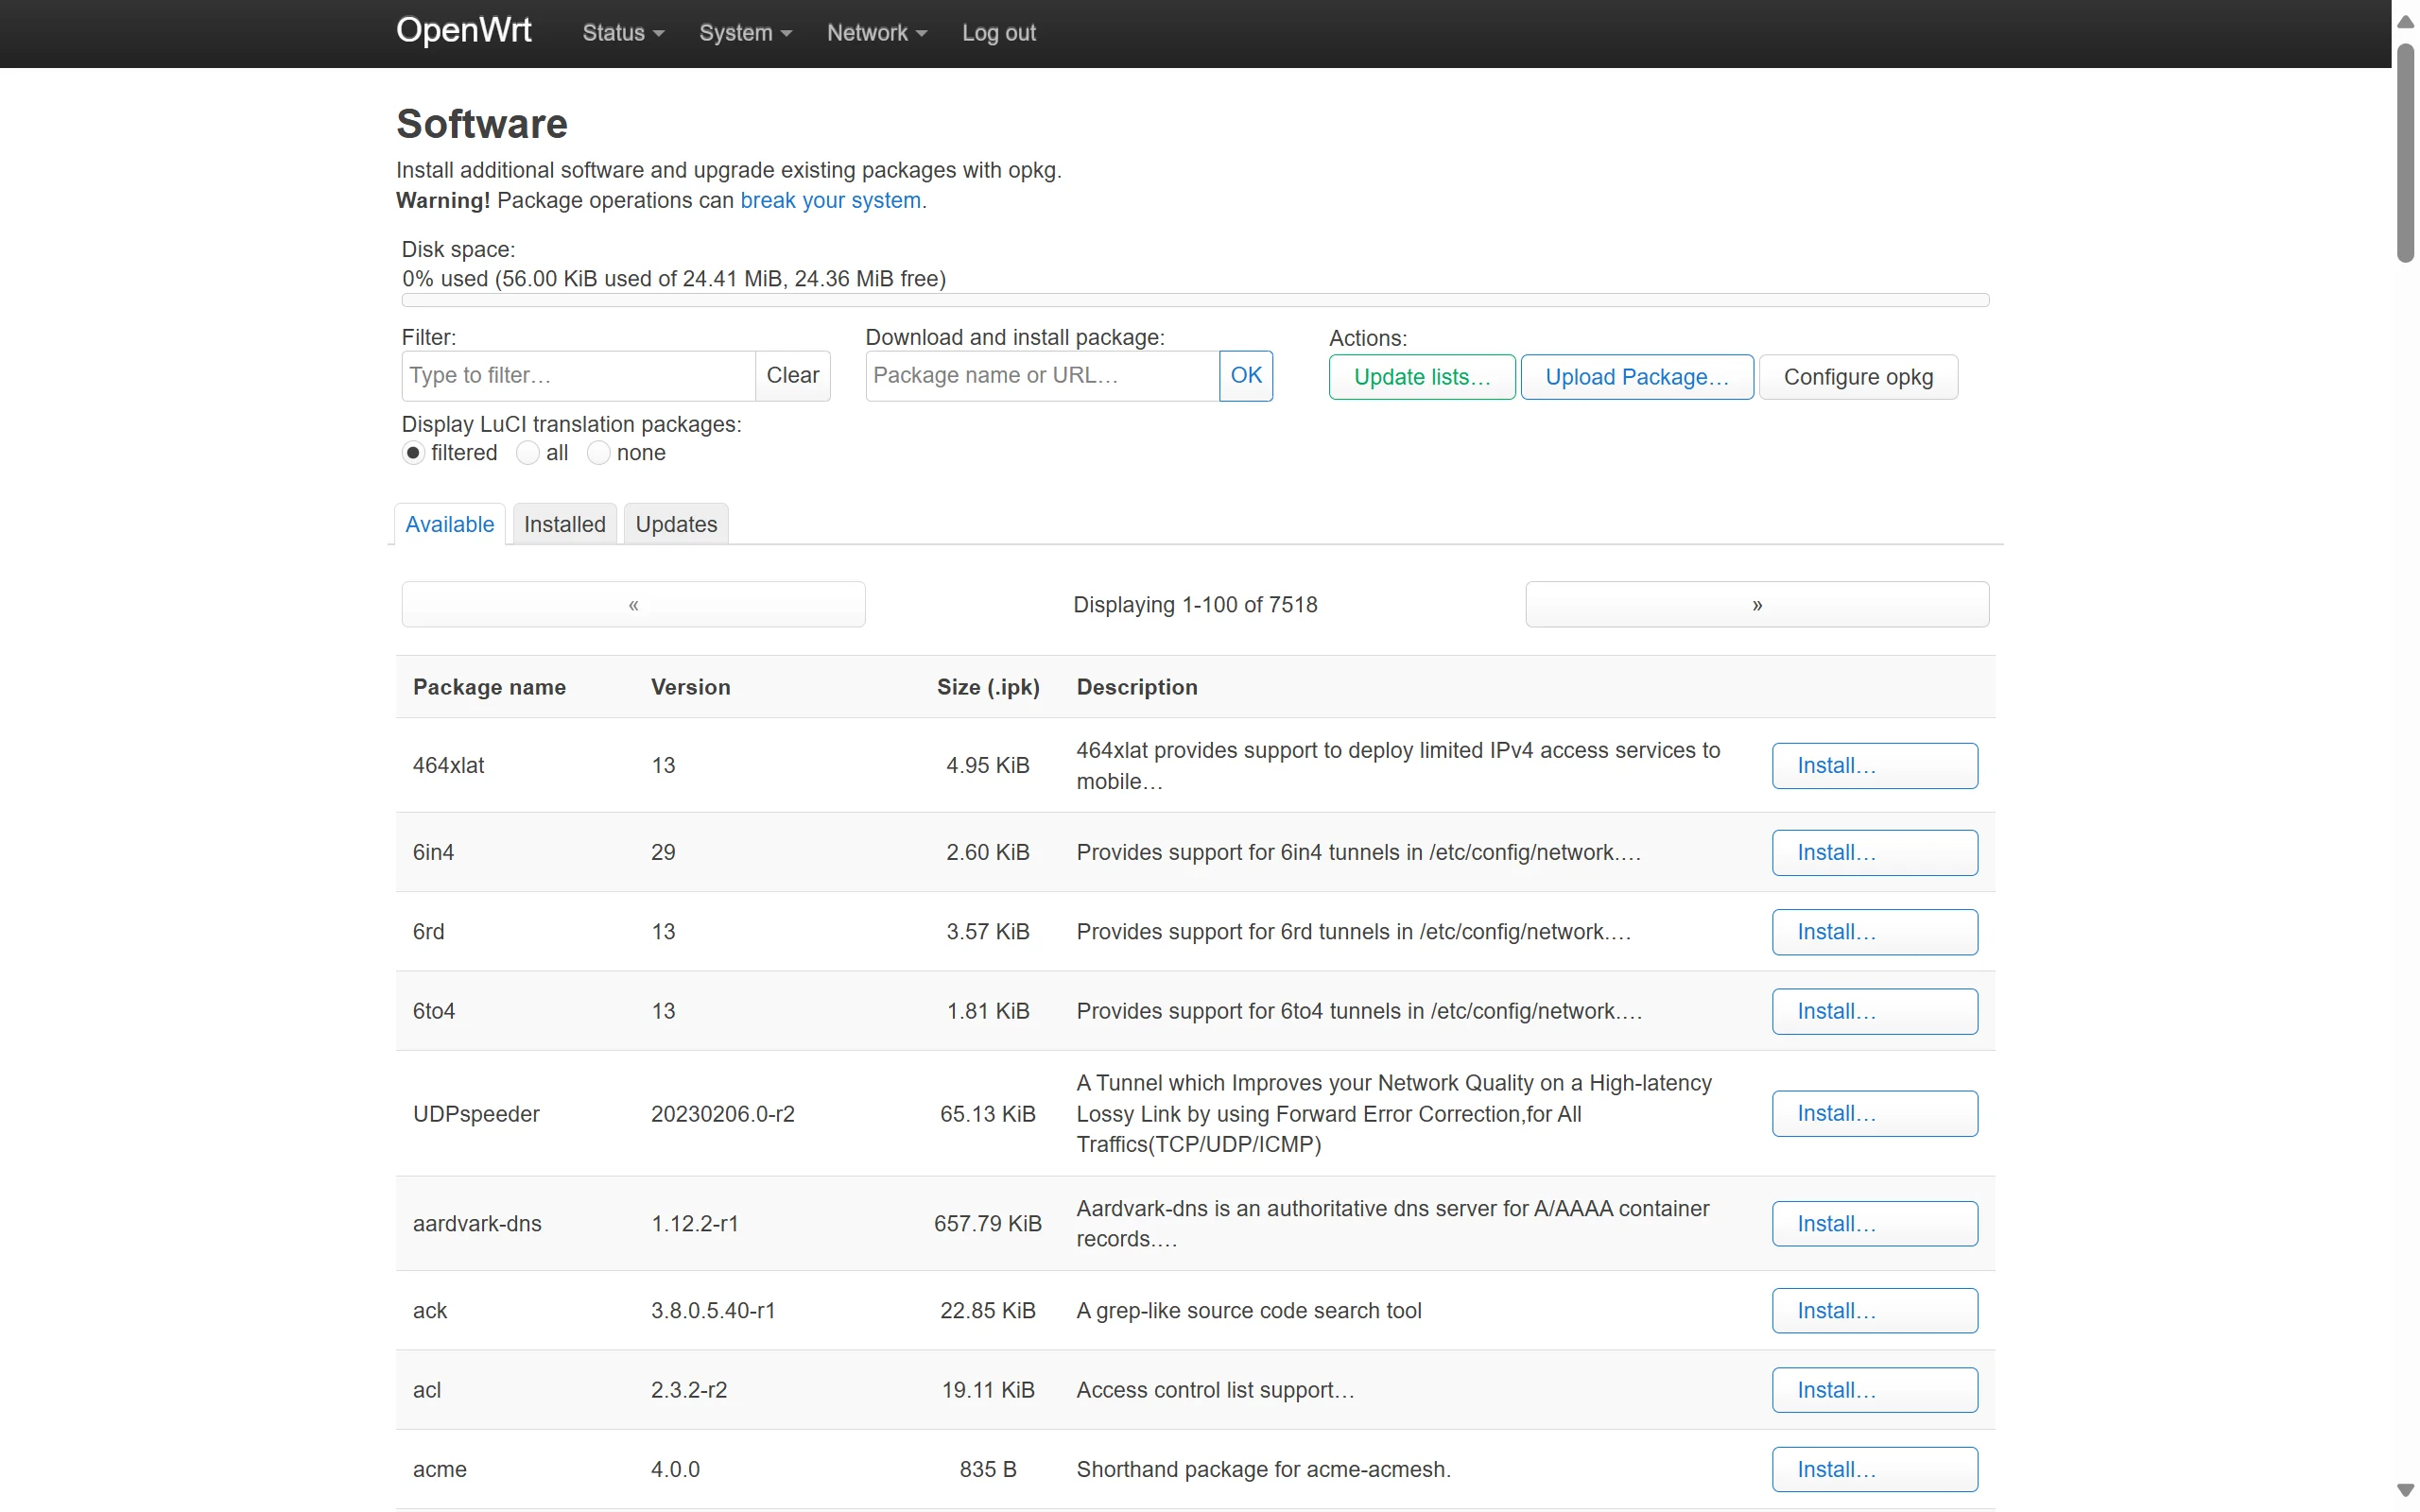Click the '835 B' size cell
The image size is (2420, 1512).
point(988,1469)
